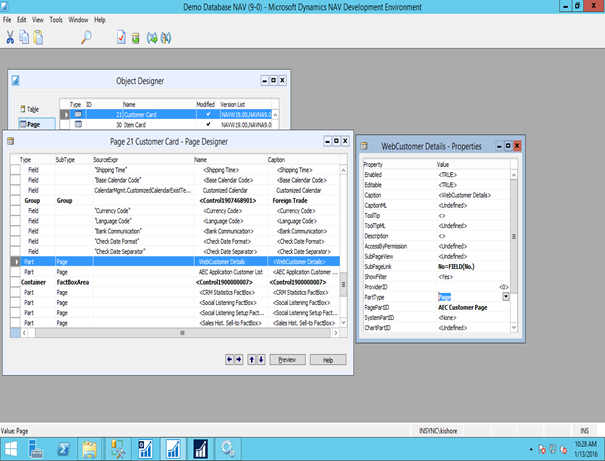
Task: Click the Cut scissors toolbar icon
Action: 10,37
